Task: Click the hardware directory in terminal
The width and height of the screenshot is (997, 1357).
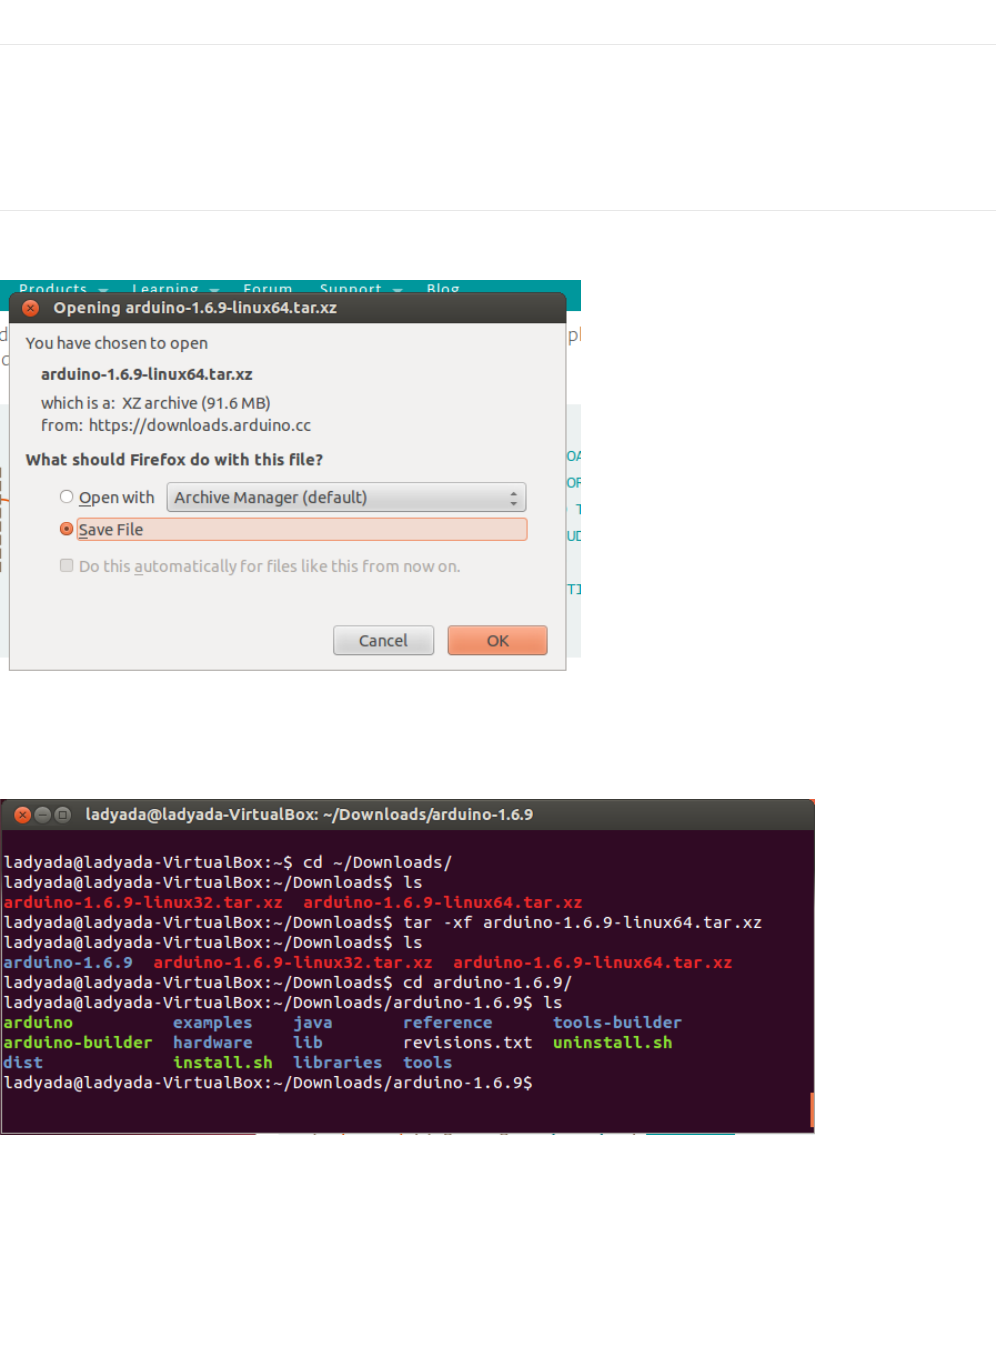Action: [213, 1043]
